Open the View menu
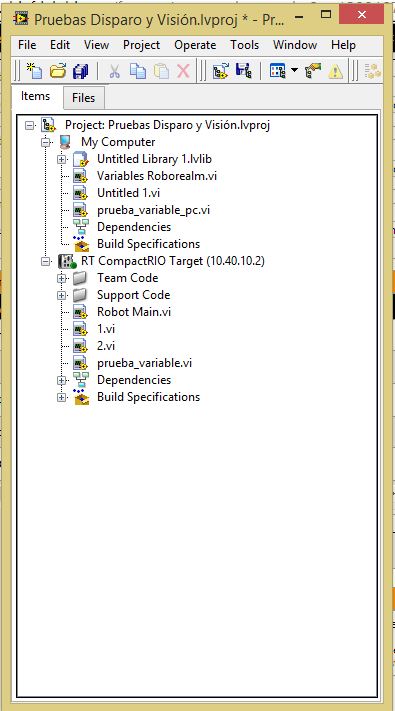The width and height of the screenshot is (395, 711). pos(96,45)
